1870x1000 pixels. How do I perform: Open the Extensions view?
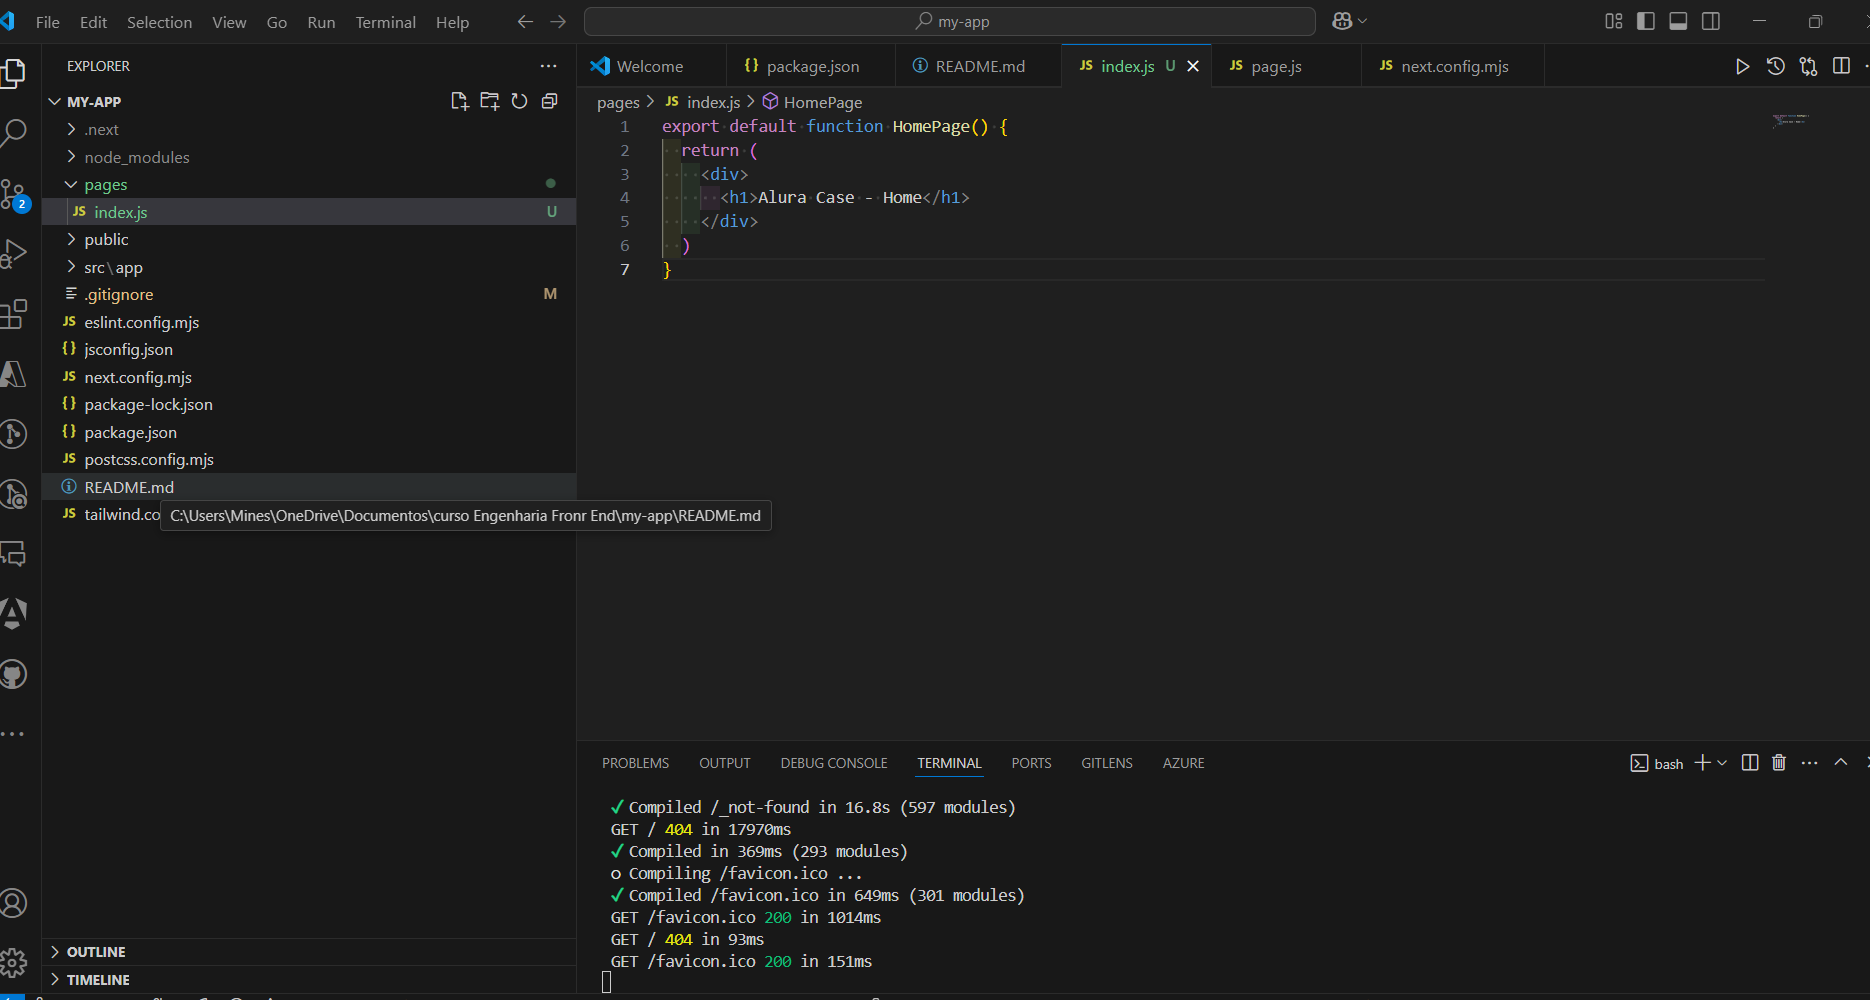tap(13, 314)
